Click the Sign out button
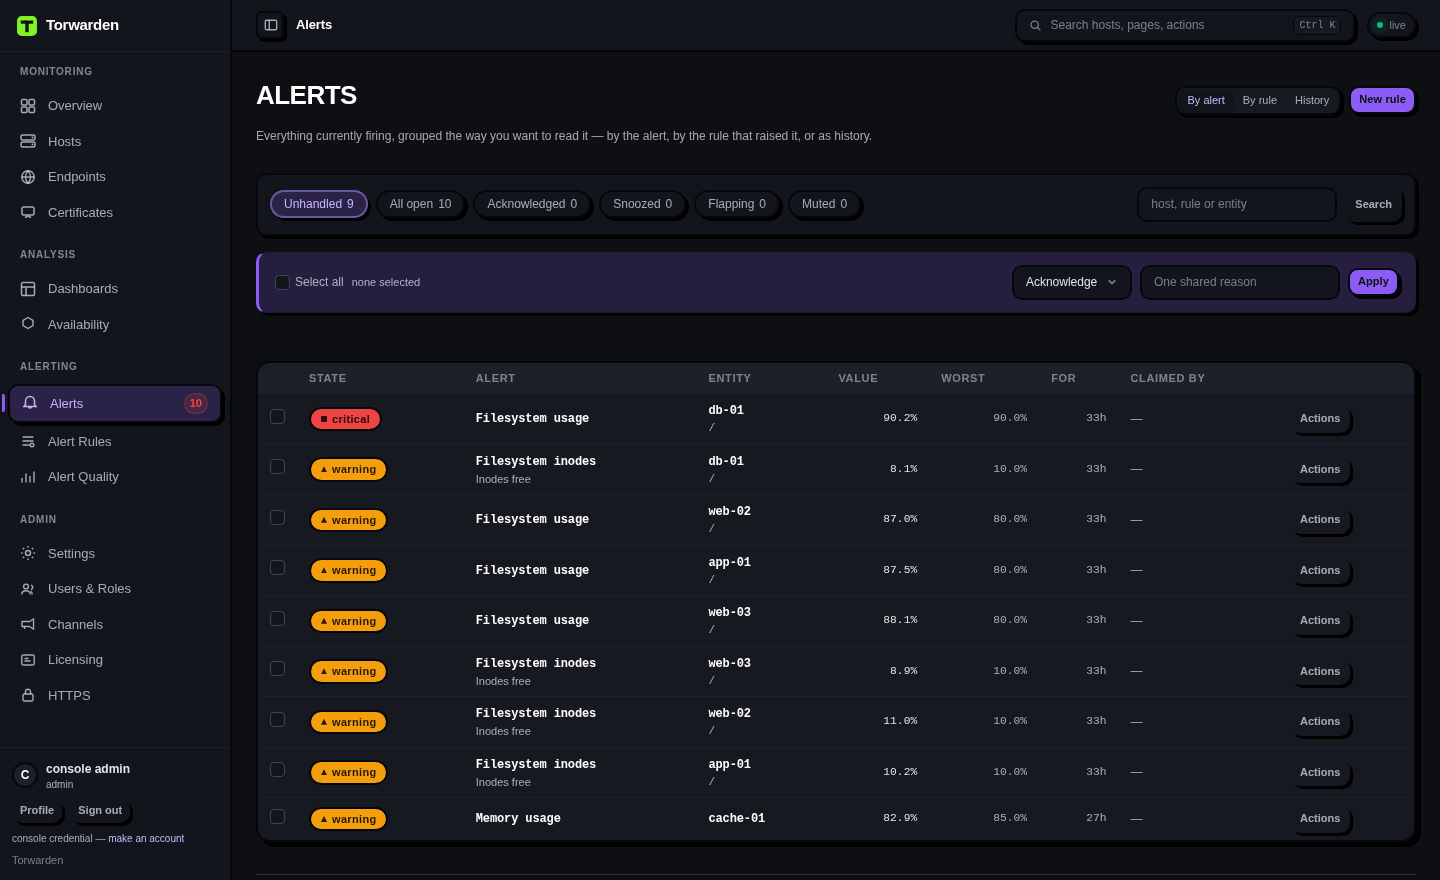This screenshot has width=1440, height=880. (x=100, y=811)
